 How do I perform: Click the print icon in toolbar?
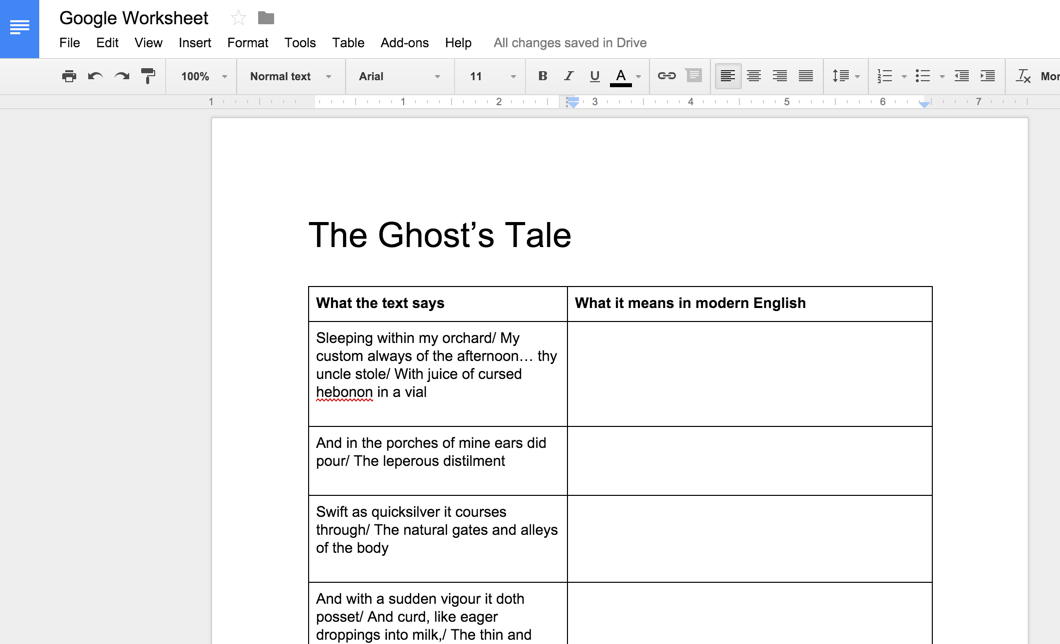coord(69,76)
